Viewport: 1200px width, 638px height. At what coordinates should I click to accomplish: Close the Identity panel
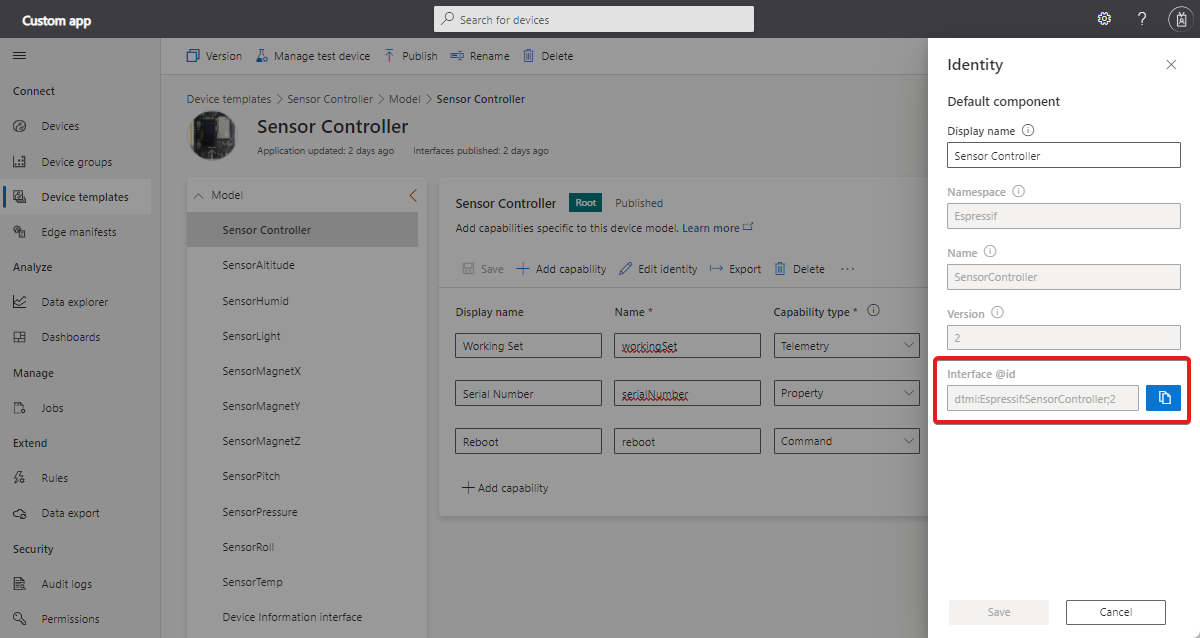pos(1171,64)
